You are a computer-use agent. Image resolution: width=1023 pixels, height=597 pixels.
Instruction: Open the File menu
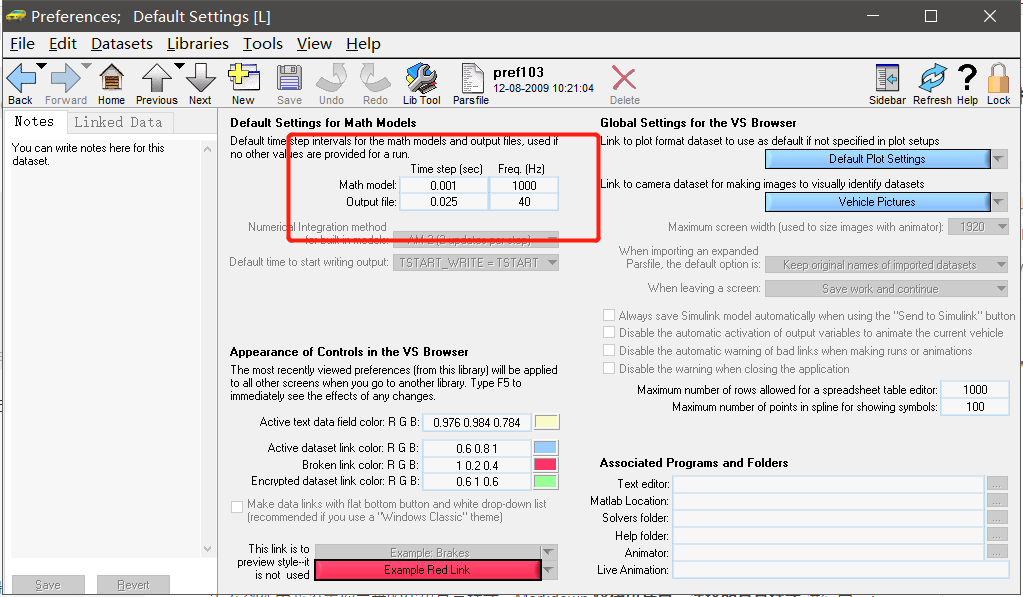[22, 44]
